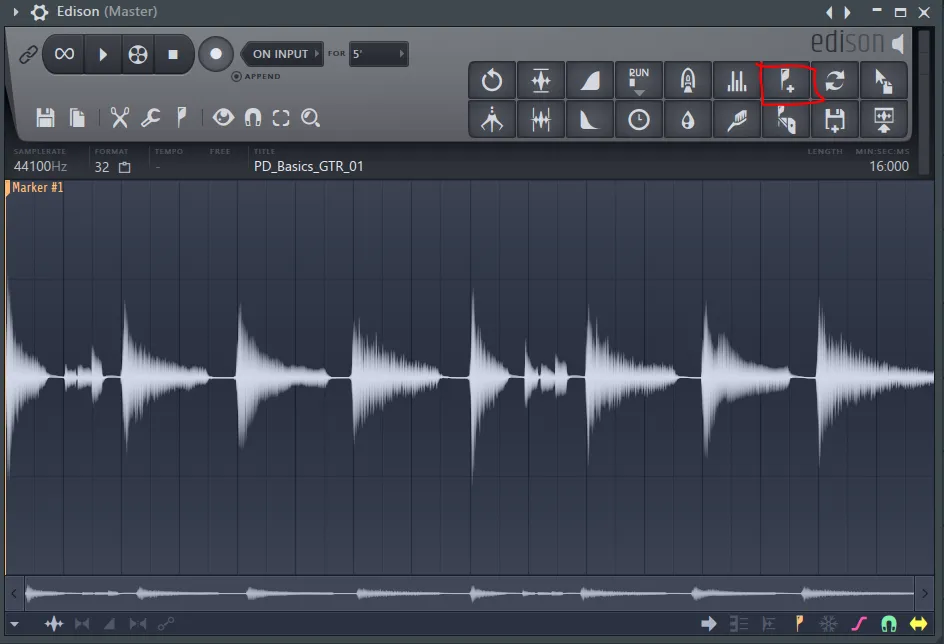Image resolution: width=944 pixels, height=644 pixels.
Task: Click the gear plugin options icon
Action: click(39, 12)
